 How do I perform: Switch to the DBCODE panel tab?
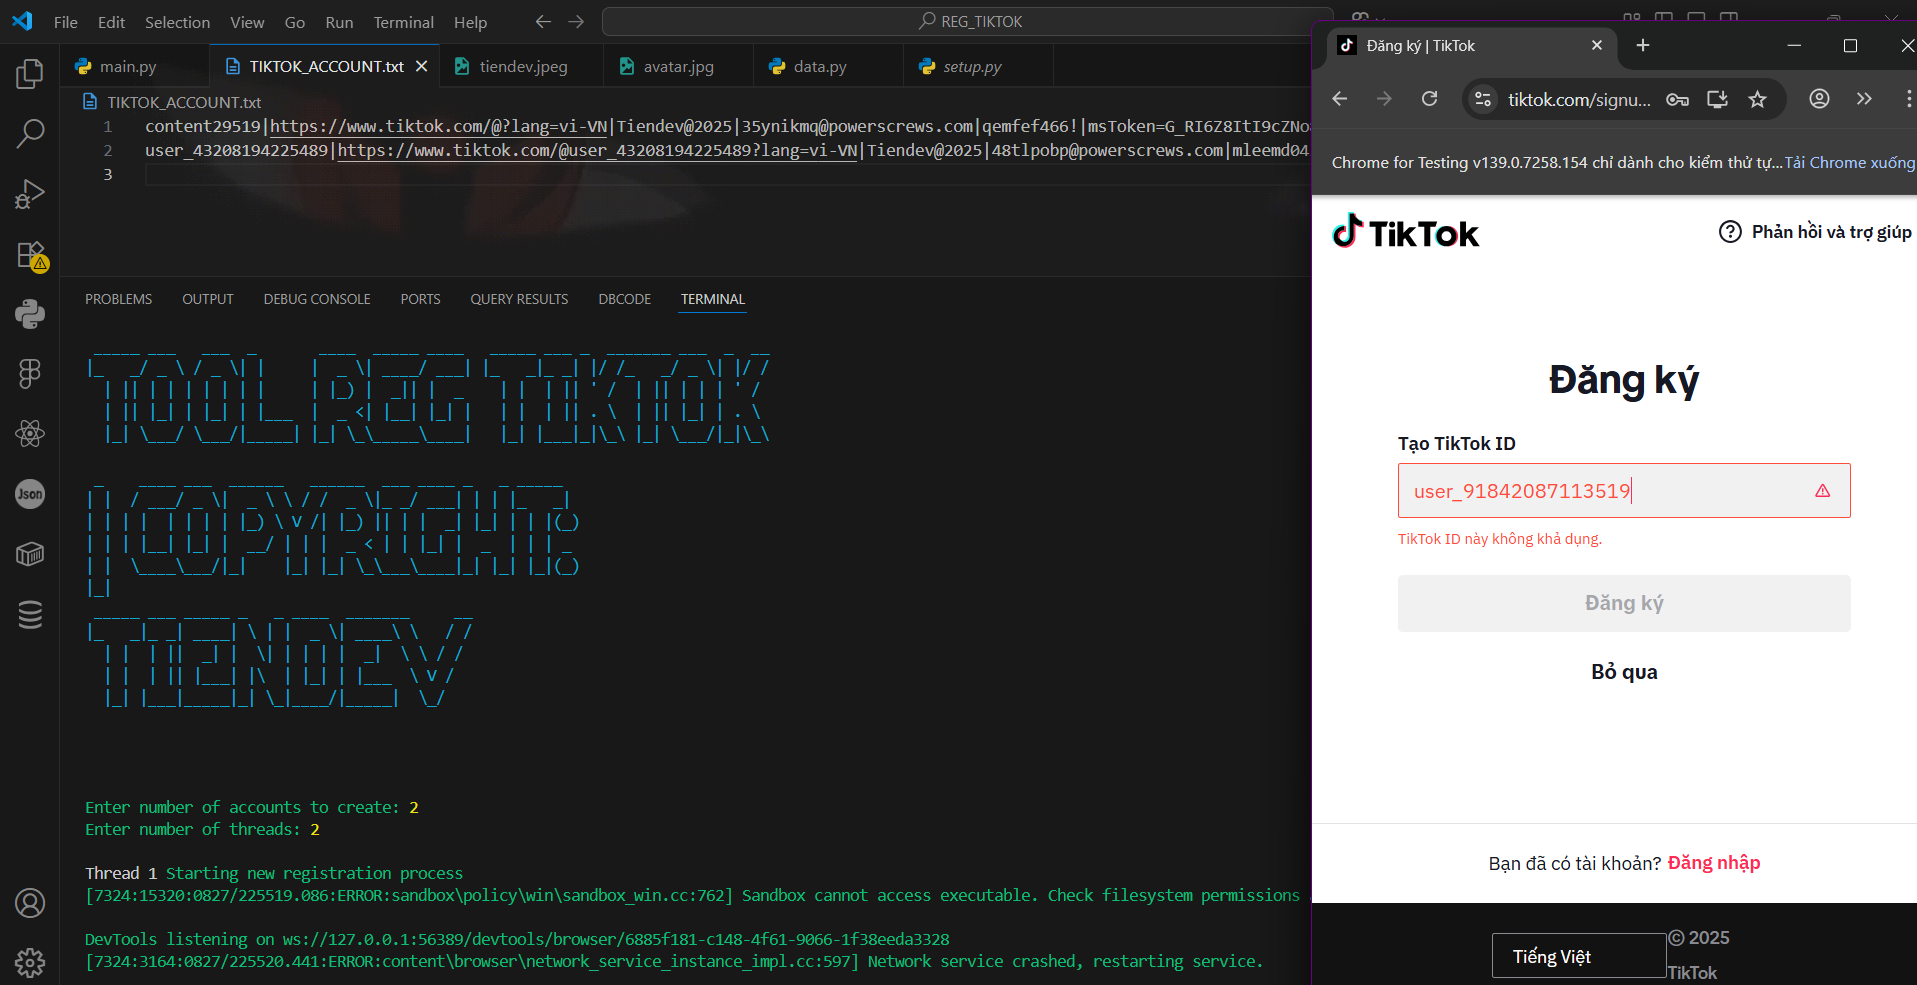click(x=625, y=299)
